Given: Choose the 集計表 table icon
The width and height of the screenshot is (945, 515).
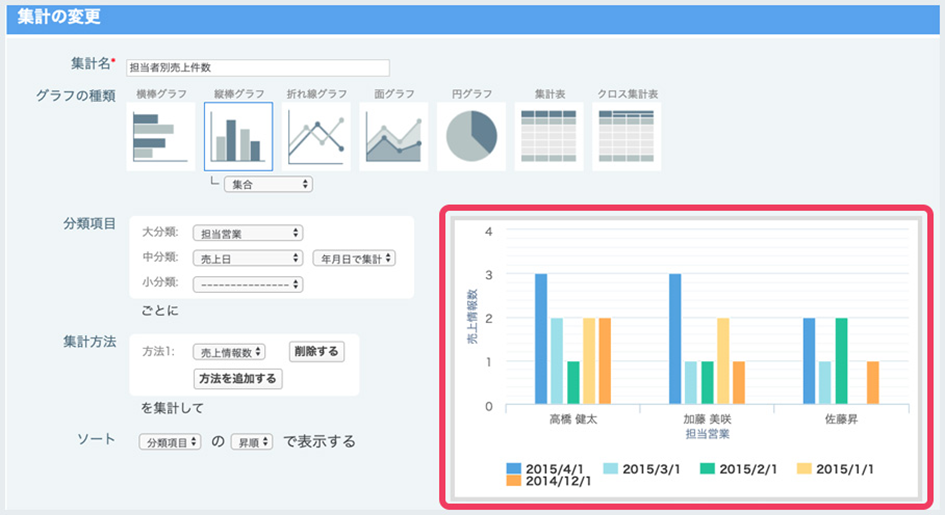Looking at the screenshot, I should coord(549,137).
